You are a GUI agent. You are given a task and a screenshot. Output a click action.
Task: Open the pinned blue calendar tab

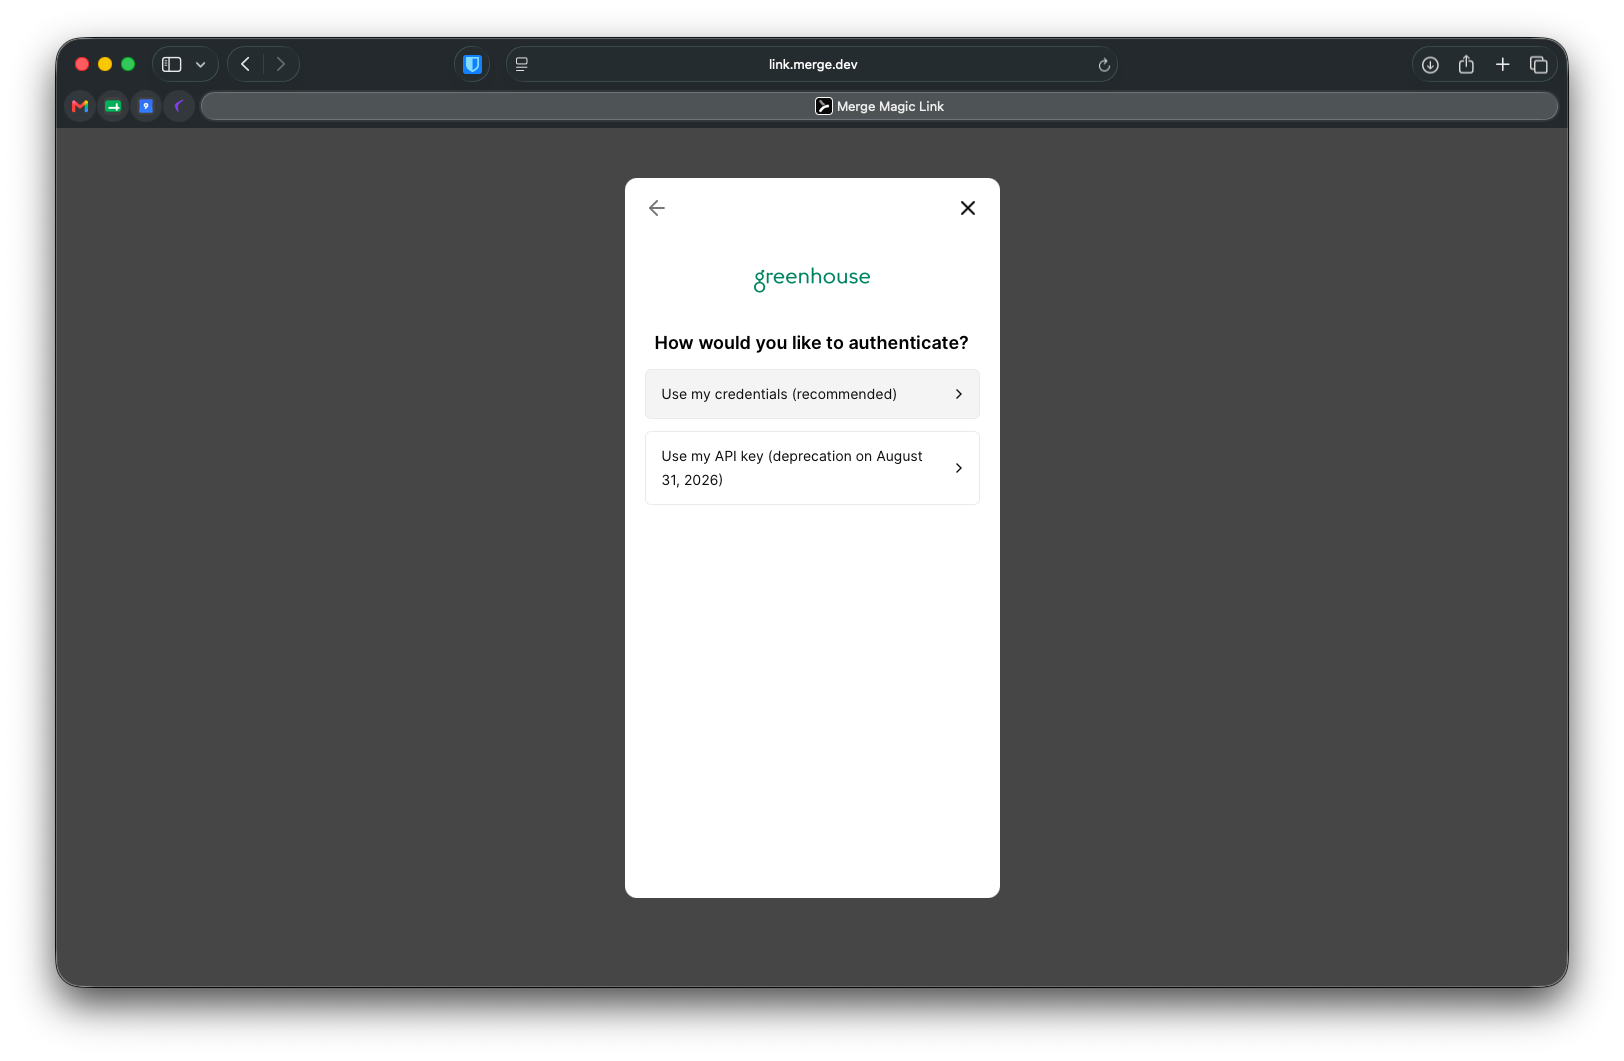pos(146,106)
